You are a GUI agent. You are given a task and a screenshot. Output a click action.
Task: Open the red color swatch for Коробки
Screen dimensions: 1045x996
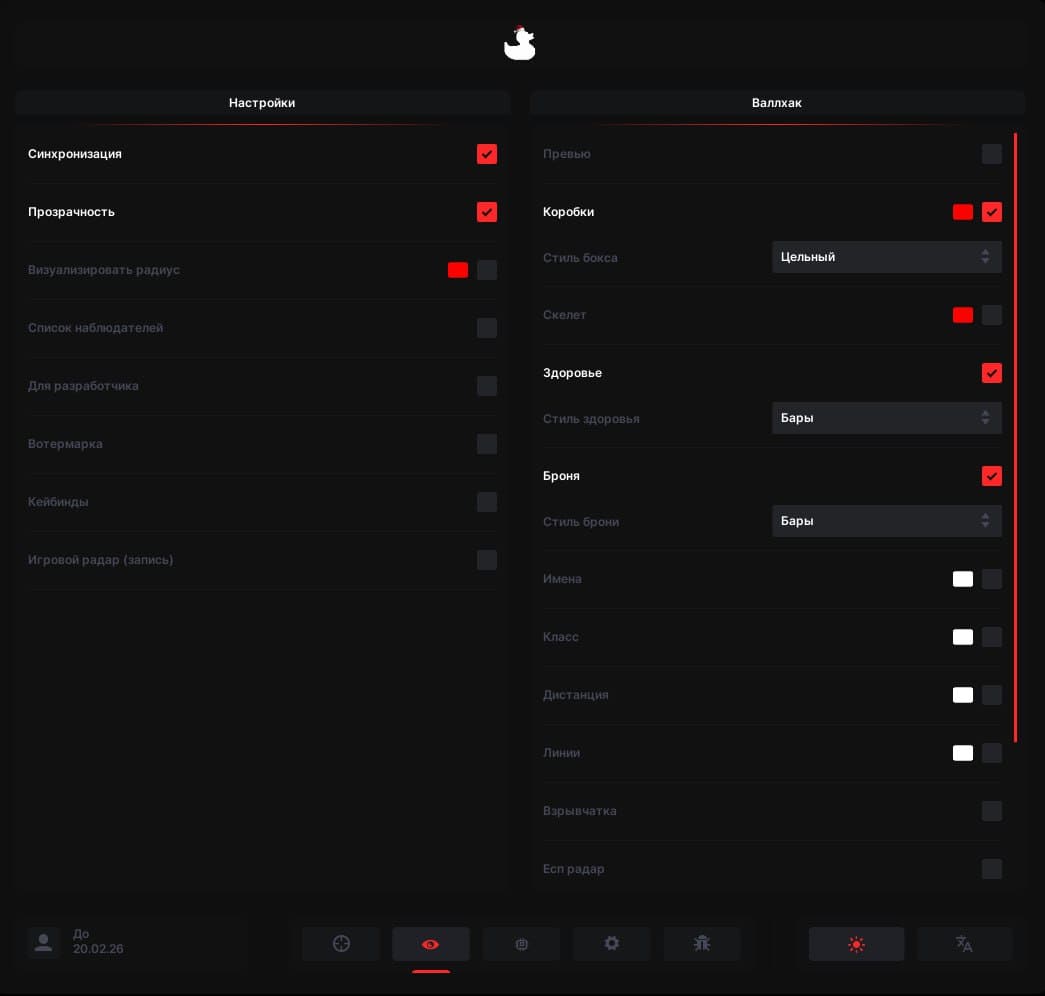tap(963, 212)
